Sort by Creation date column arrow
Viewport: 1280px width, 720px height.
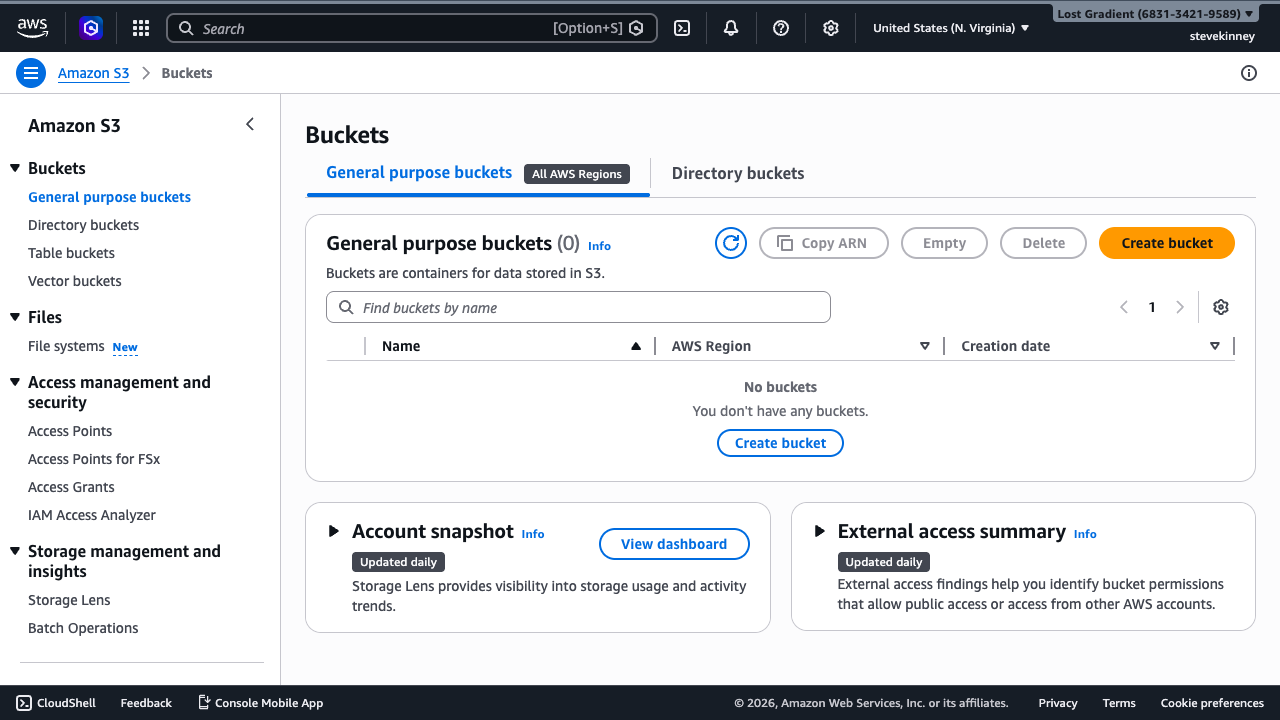[1215, 346]
